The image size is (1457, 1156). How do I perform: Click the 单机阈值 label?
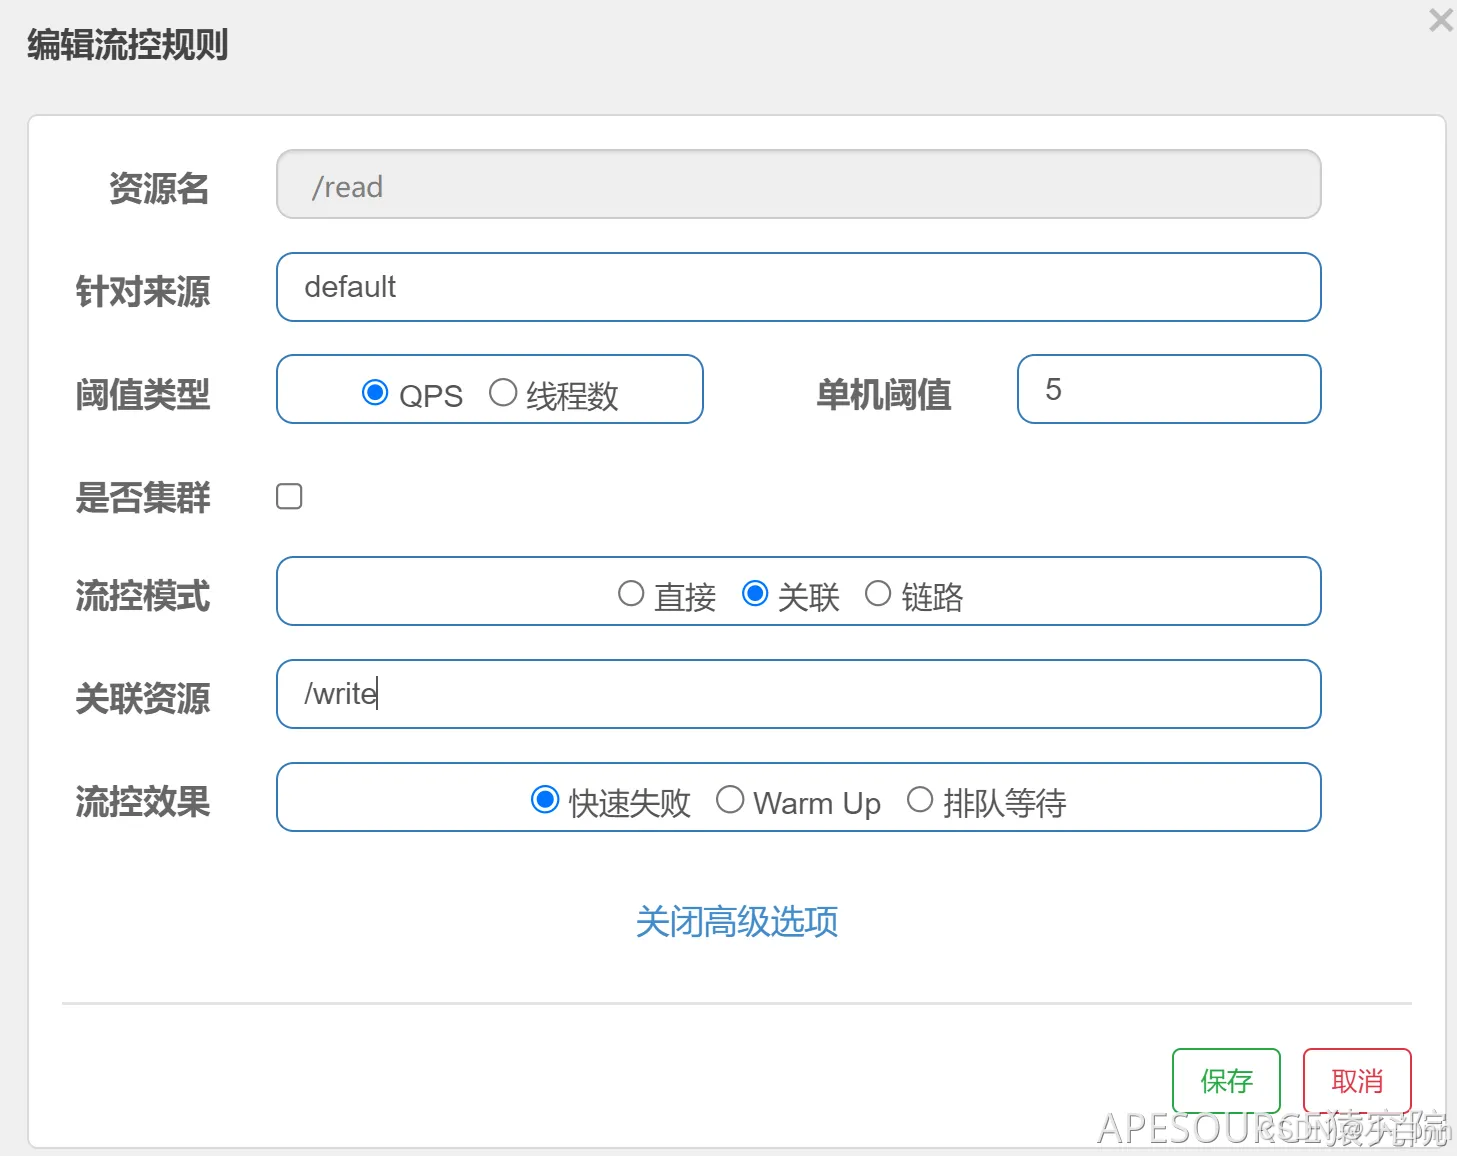point(884,394)
